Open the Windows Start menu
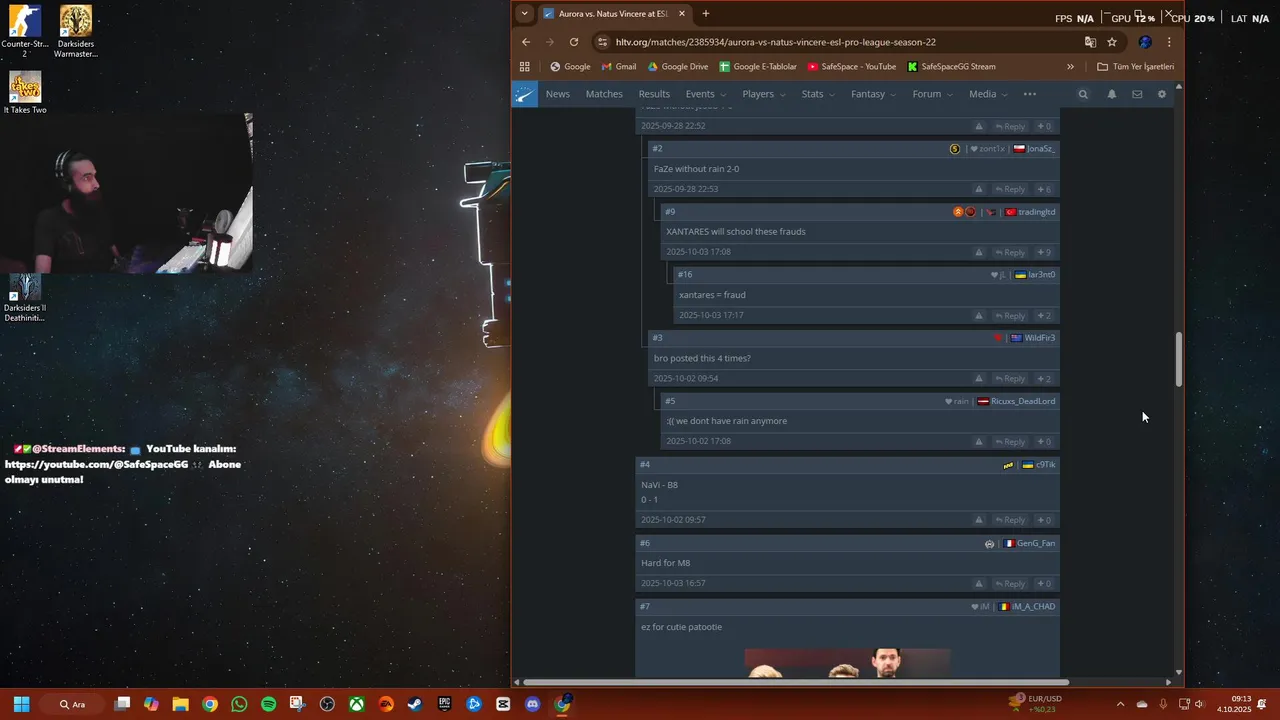The height and width of the screenshot is (720, 1280). pyautogui.click(x=21, y=704)
